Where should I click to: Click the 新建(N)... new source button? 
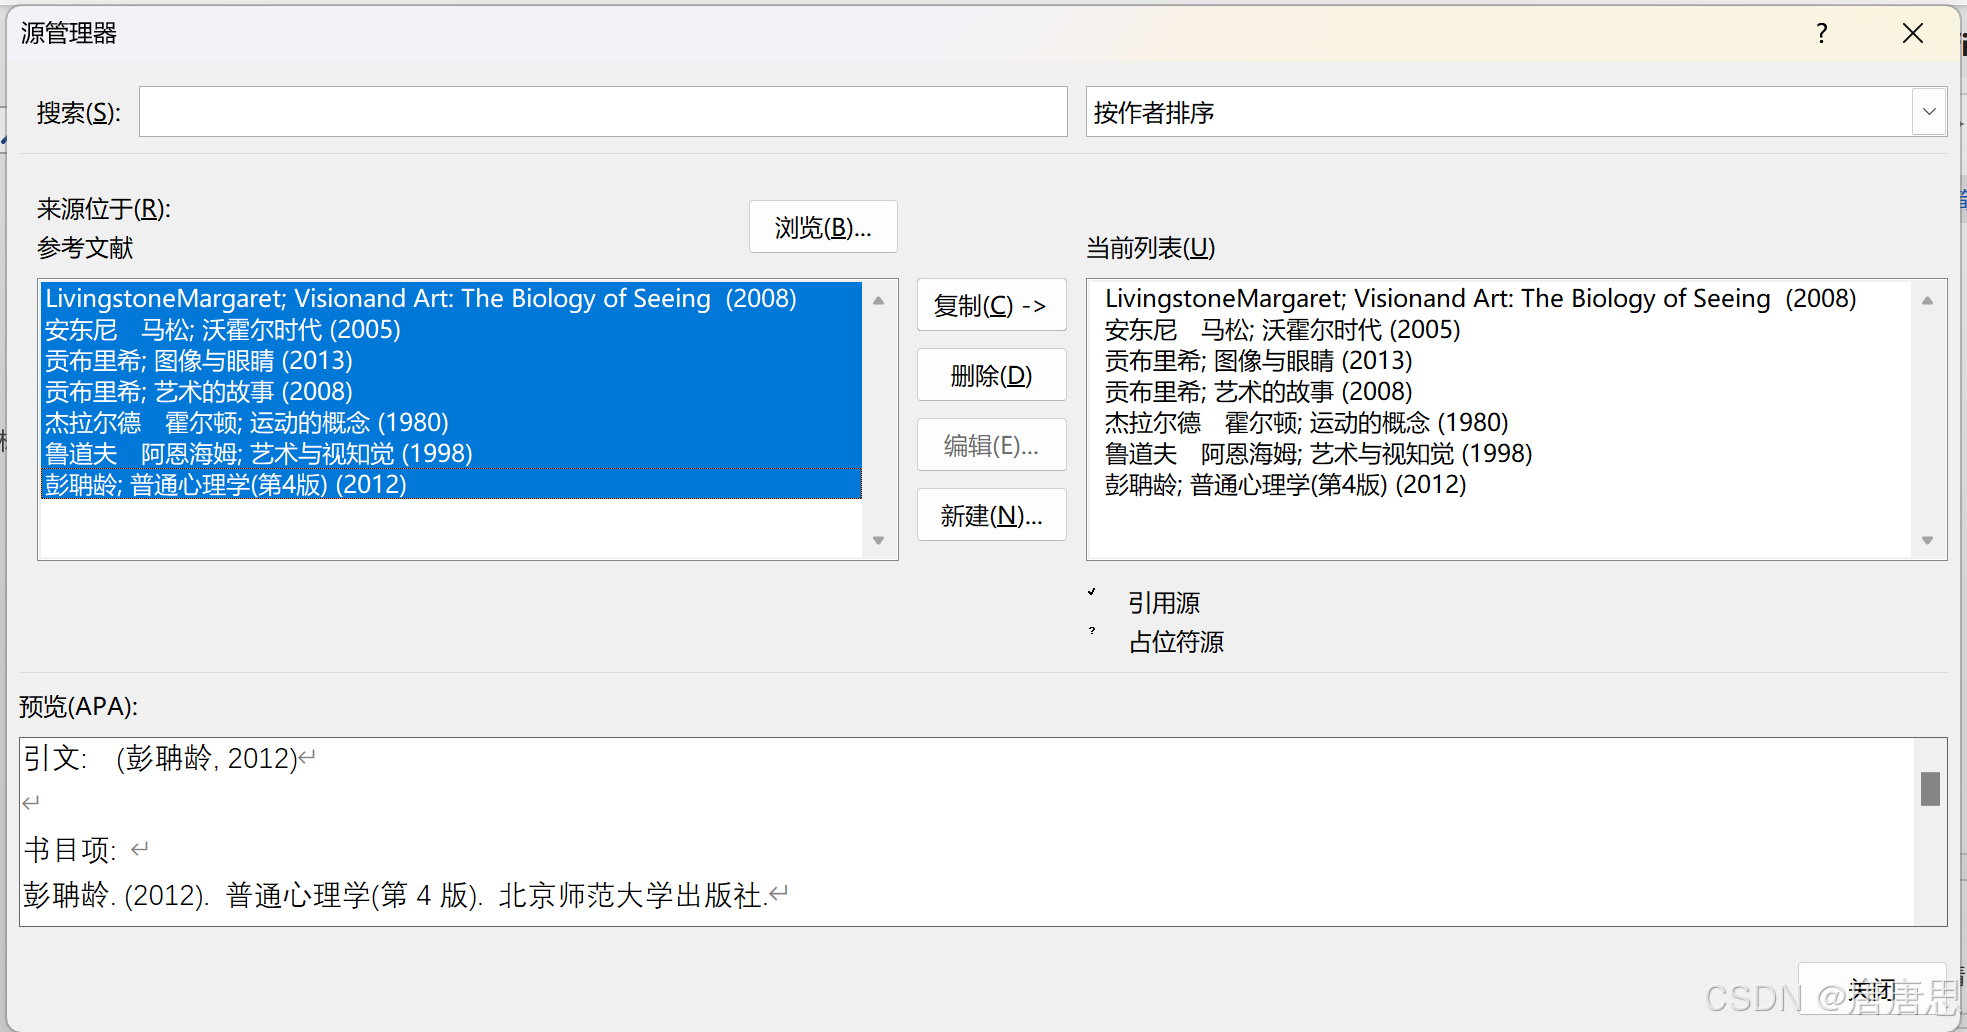pos(991,515)
